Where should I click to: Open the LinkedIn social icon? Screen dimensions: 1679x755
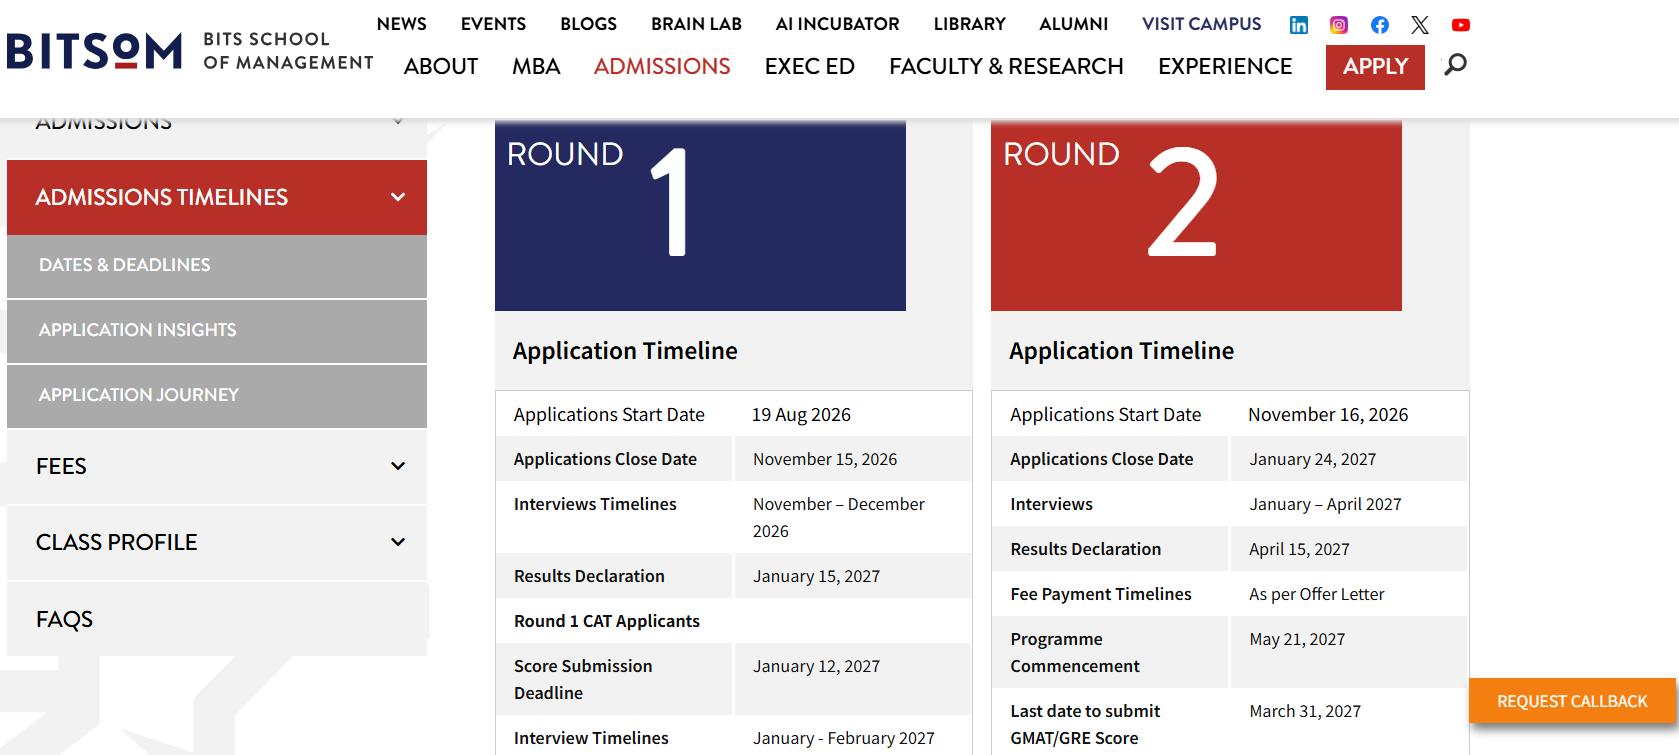click(1298, 25)
